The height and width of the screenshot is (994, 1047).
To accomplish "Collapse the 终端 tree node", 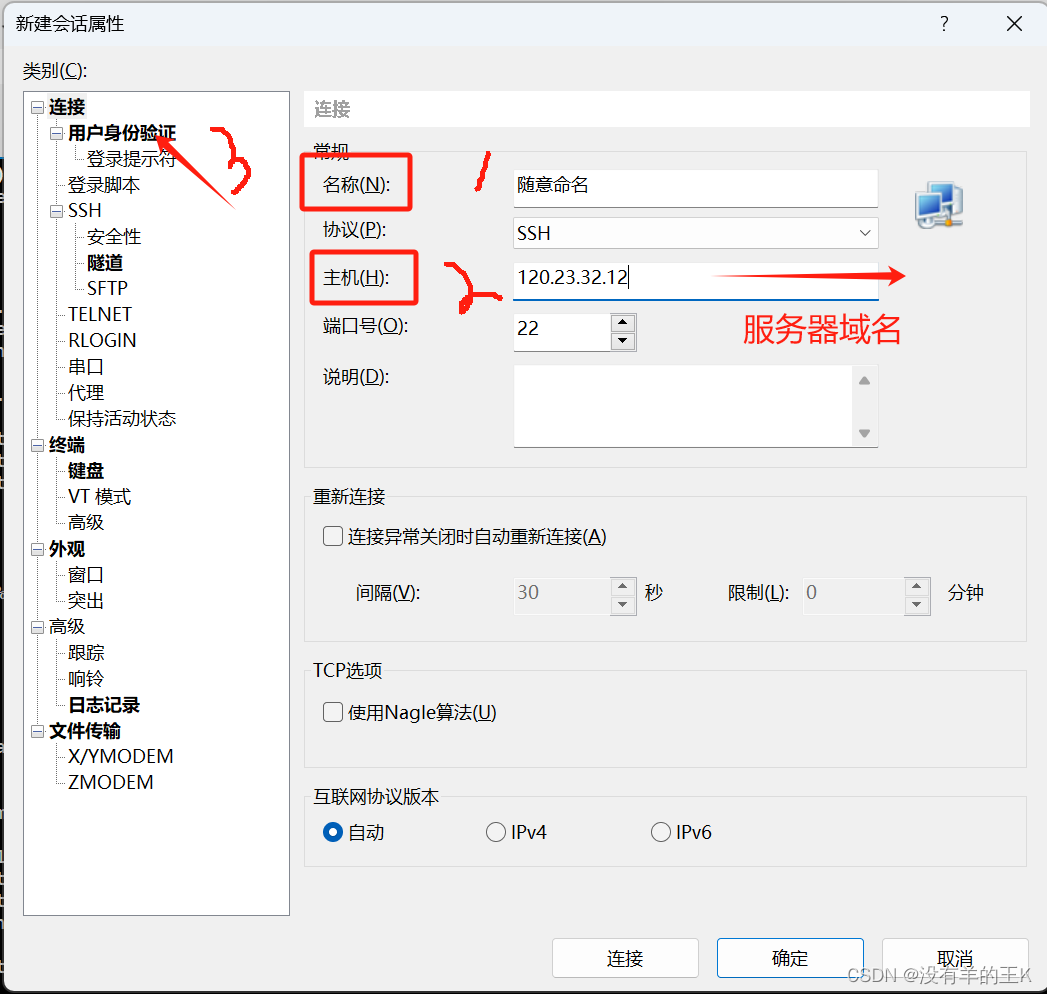I will pyautogui.click(x=37, y=445).
